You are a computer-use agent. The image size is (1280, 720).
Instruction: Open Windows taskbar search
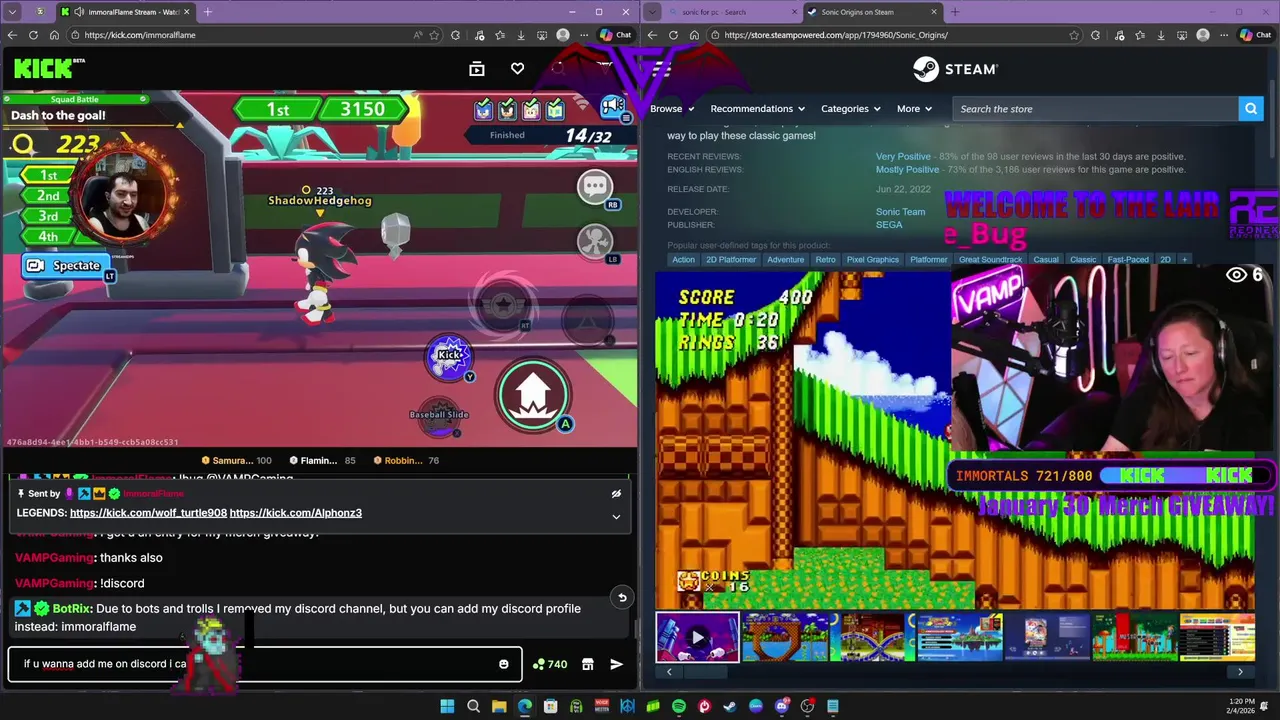[473, 706]
